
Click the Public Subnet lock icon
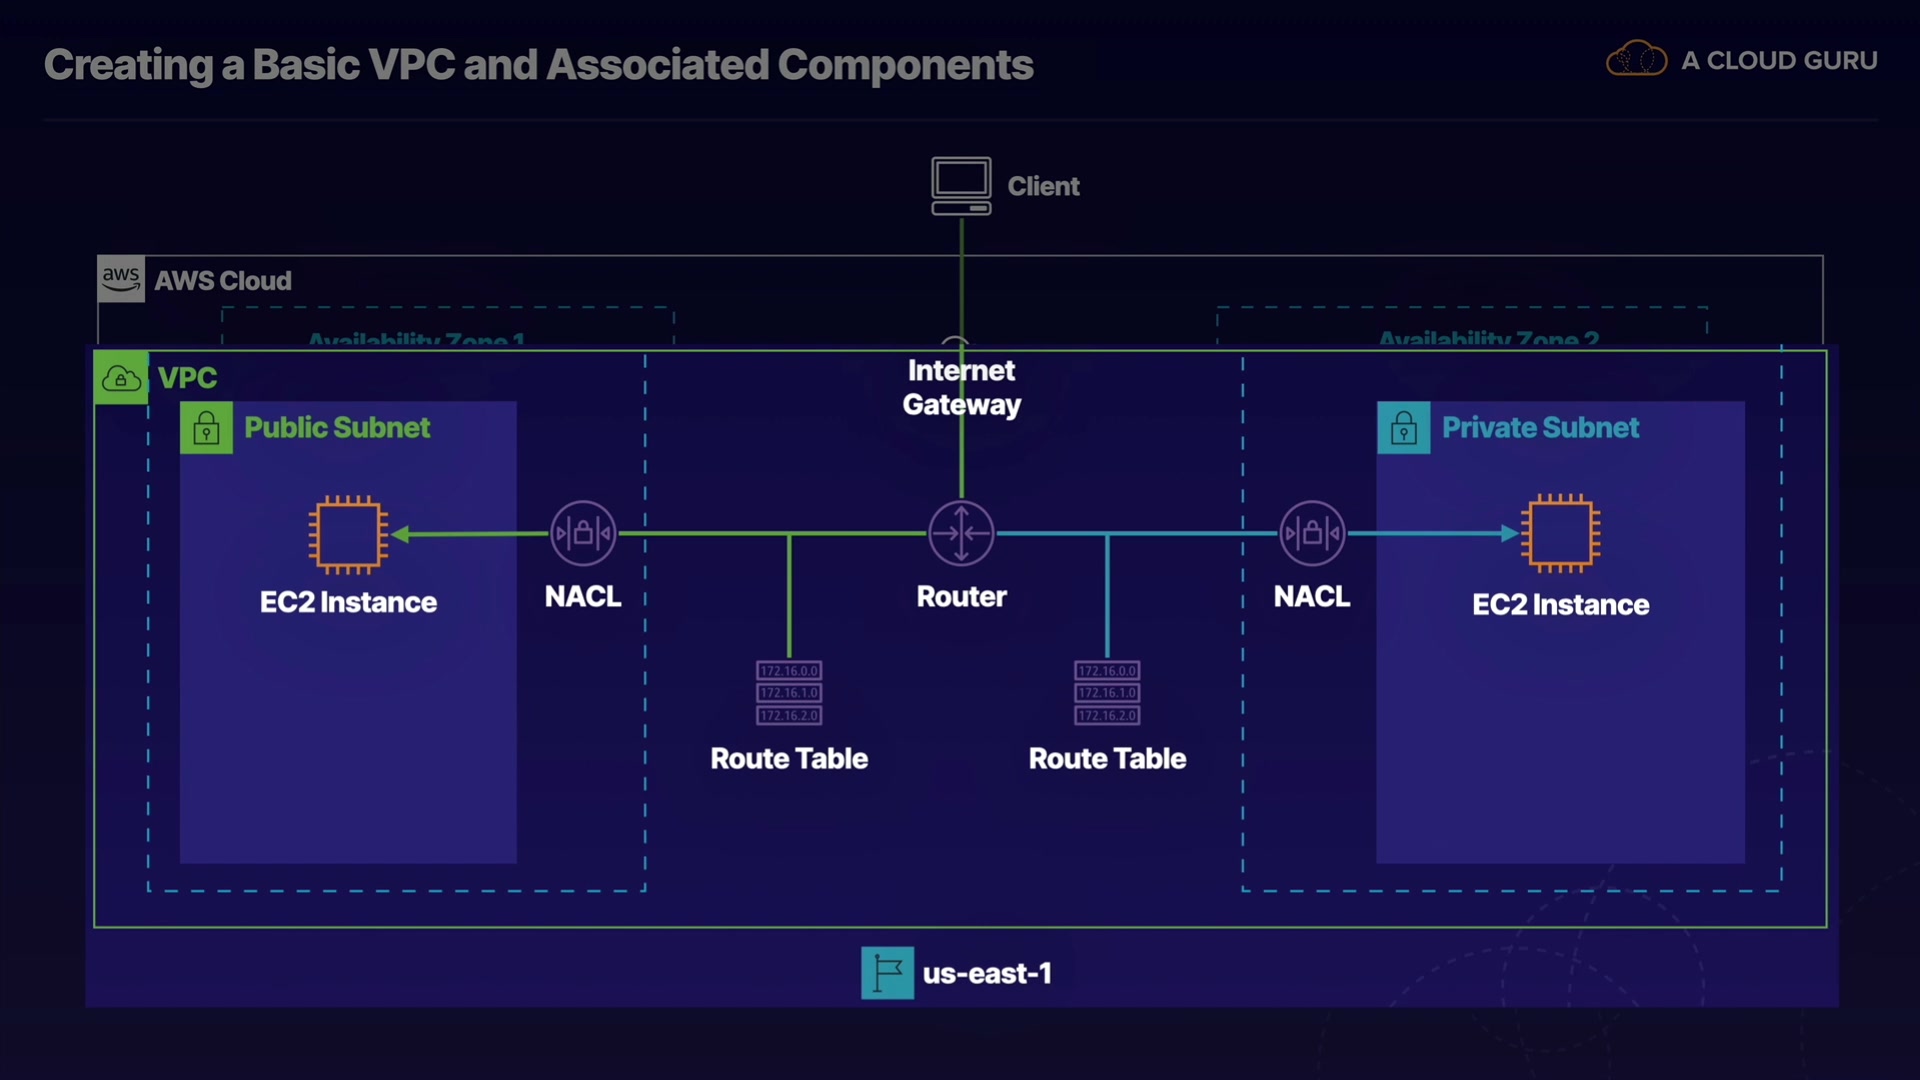(206, 428)
